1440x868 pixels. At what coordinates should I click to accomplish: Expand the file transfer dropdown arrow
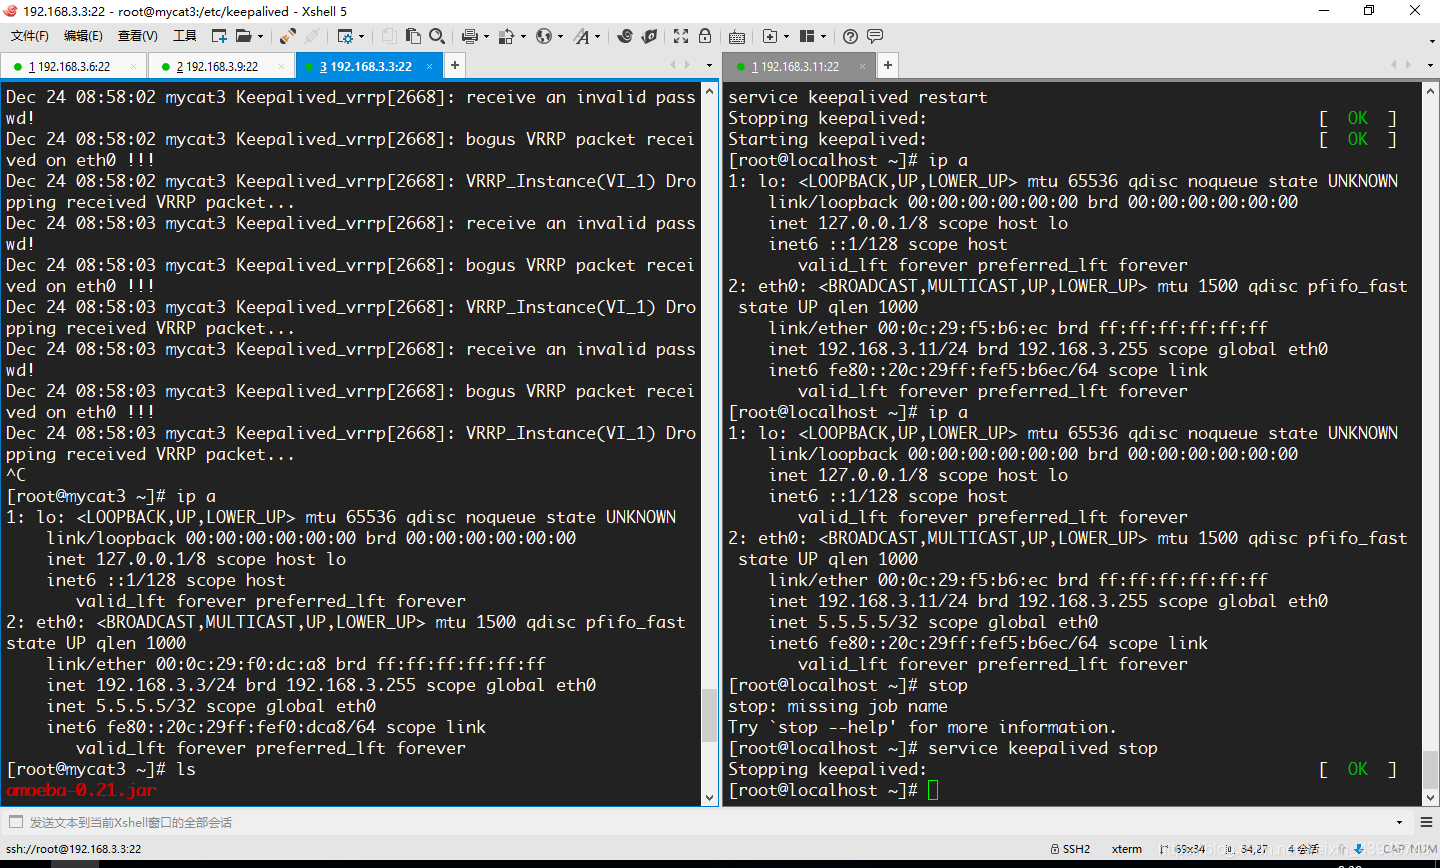tap(523, 36)
